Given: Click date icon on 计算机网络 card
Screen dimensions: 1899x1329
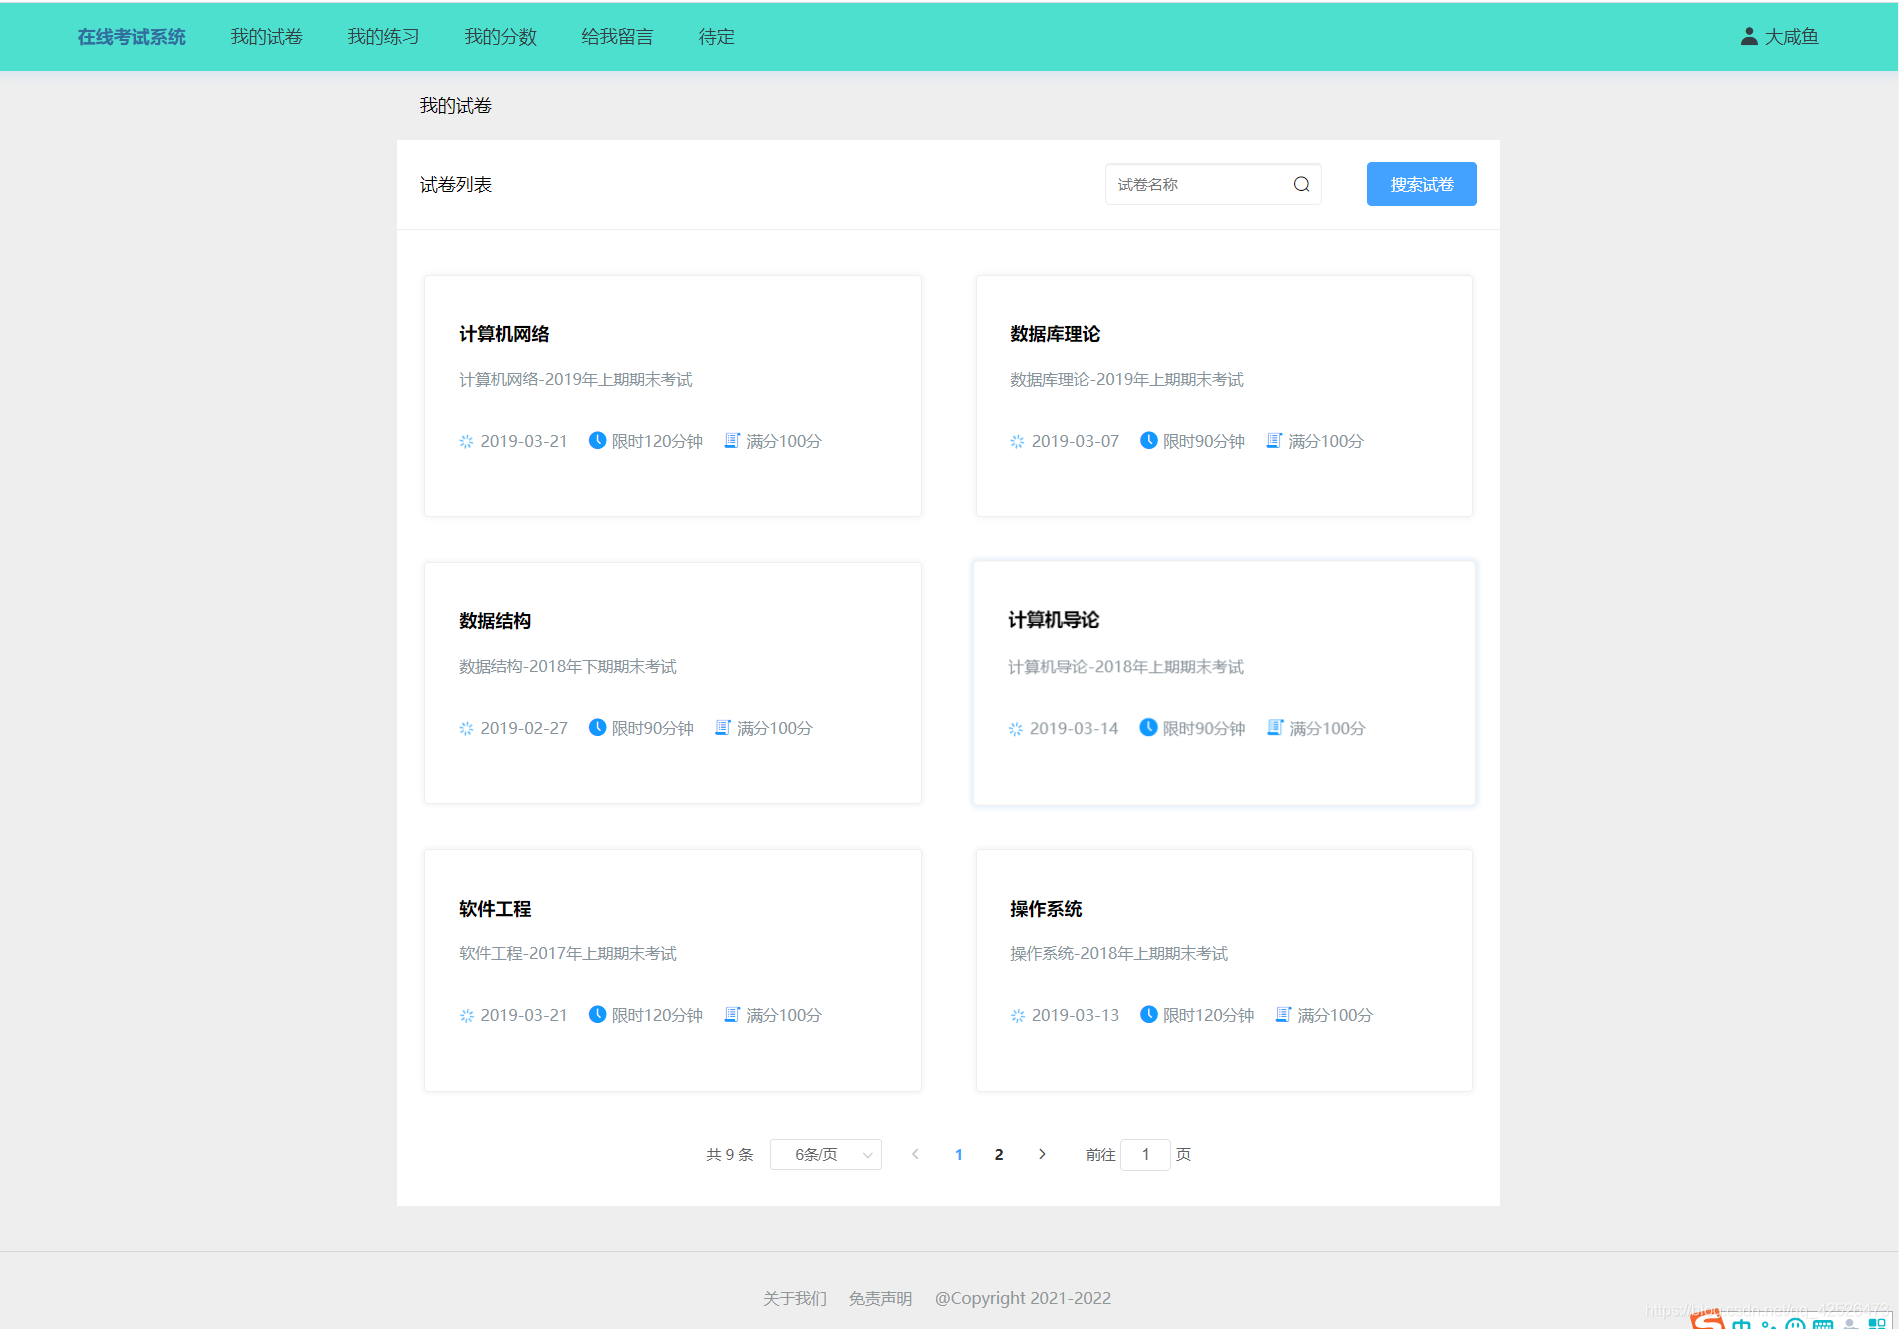Looking at the screenshot, I should coord(466,441).
